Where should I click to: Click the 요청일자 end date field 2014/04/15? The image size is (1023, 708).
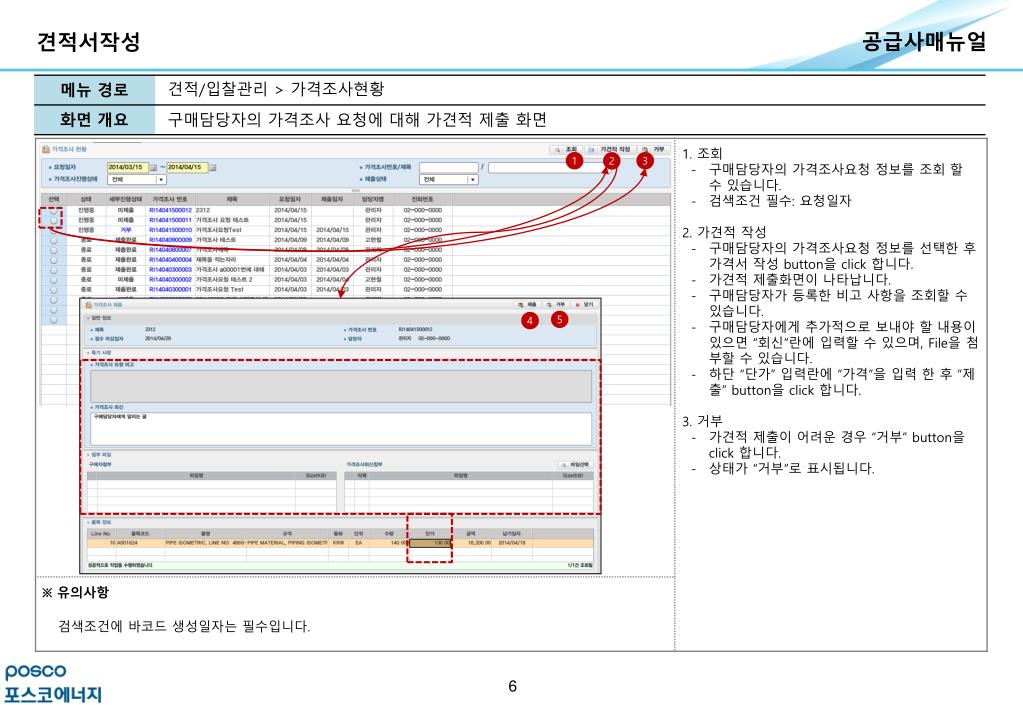pyautogui.click(x=187, y=168)
